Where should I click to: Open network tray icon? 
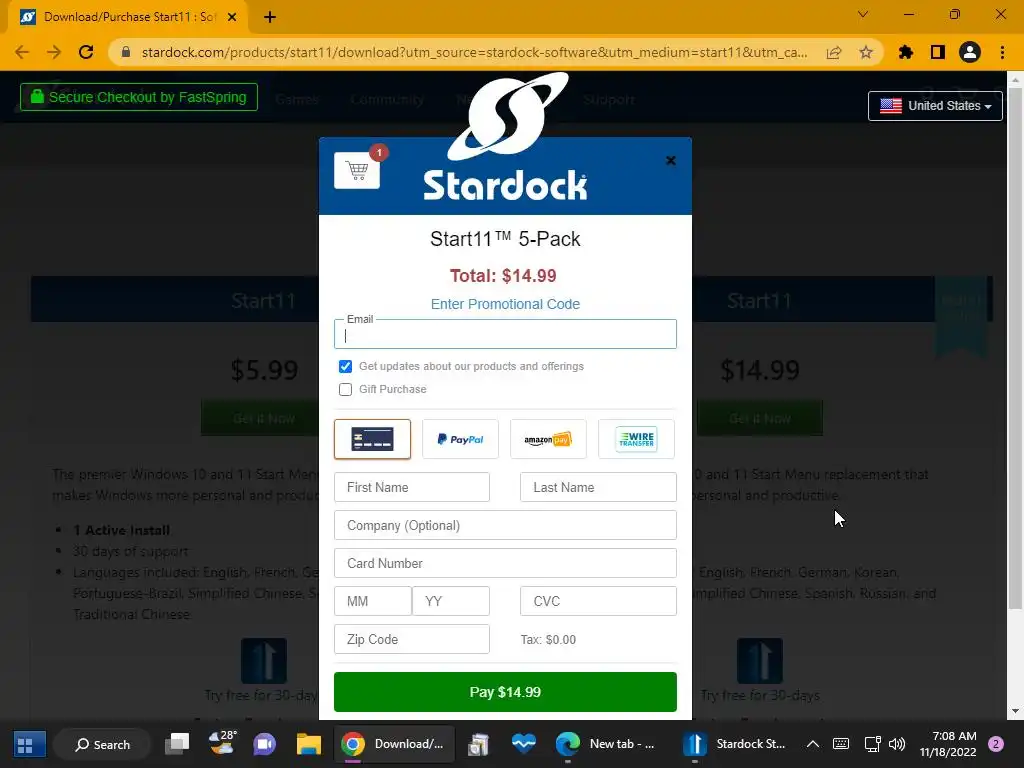point(872,744)
